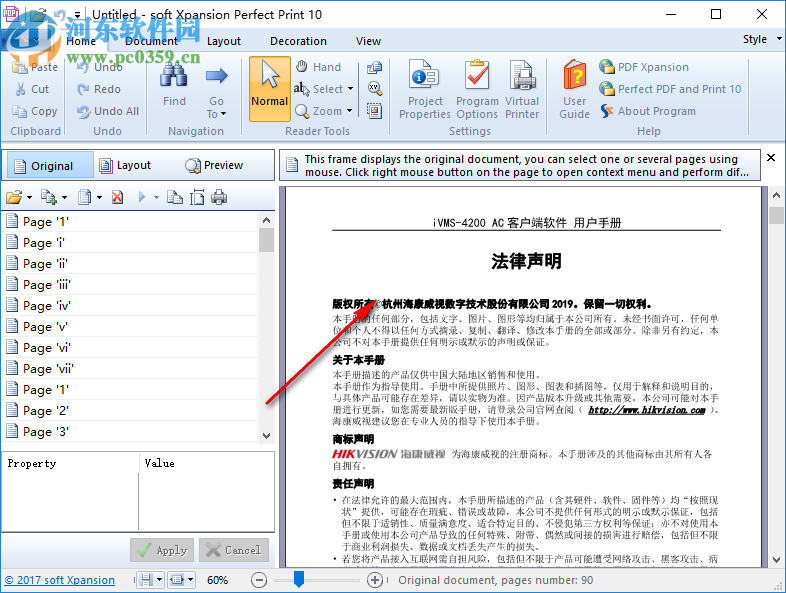The width and height of the screenshot is (786, 593).
Task: Click the Paste button
Action: (x=35, y=67)
